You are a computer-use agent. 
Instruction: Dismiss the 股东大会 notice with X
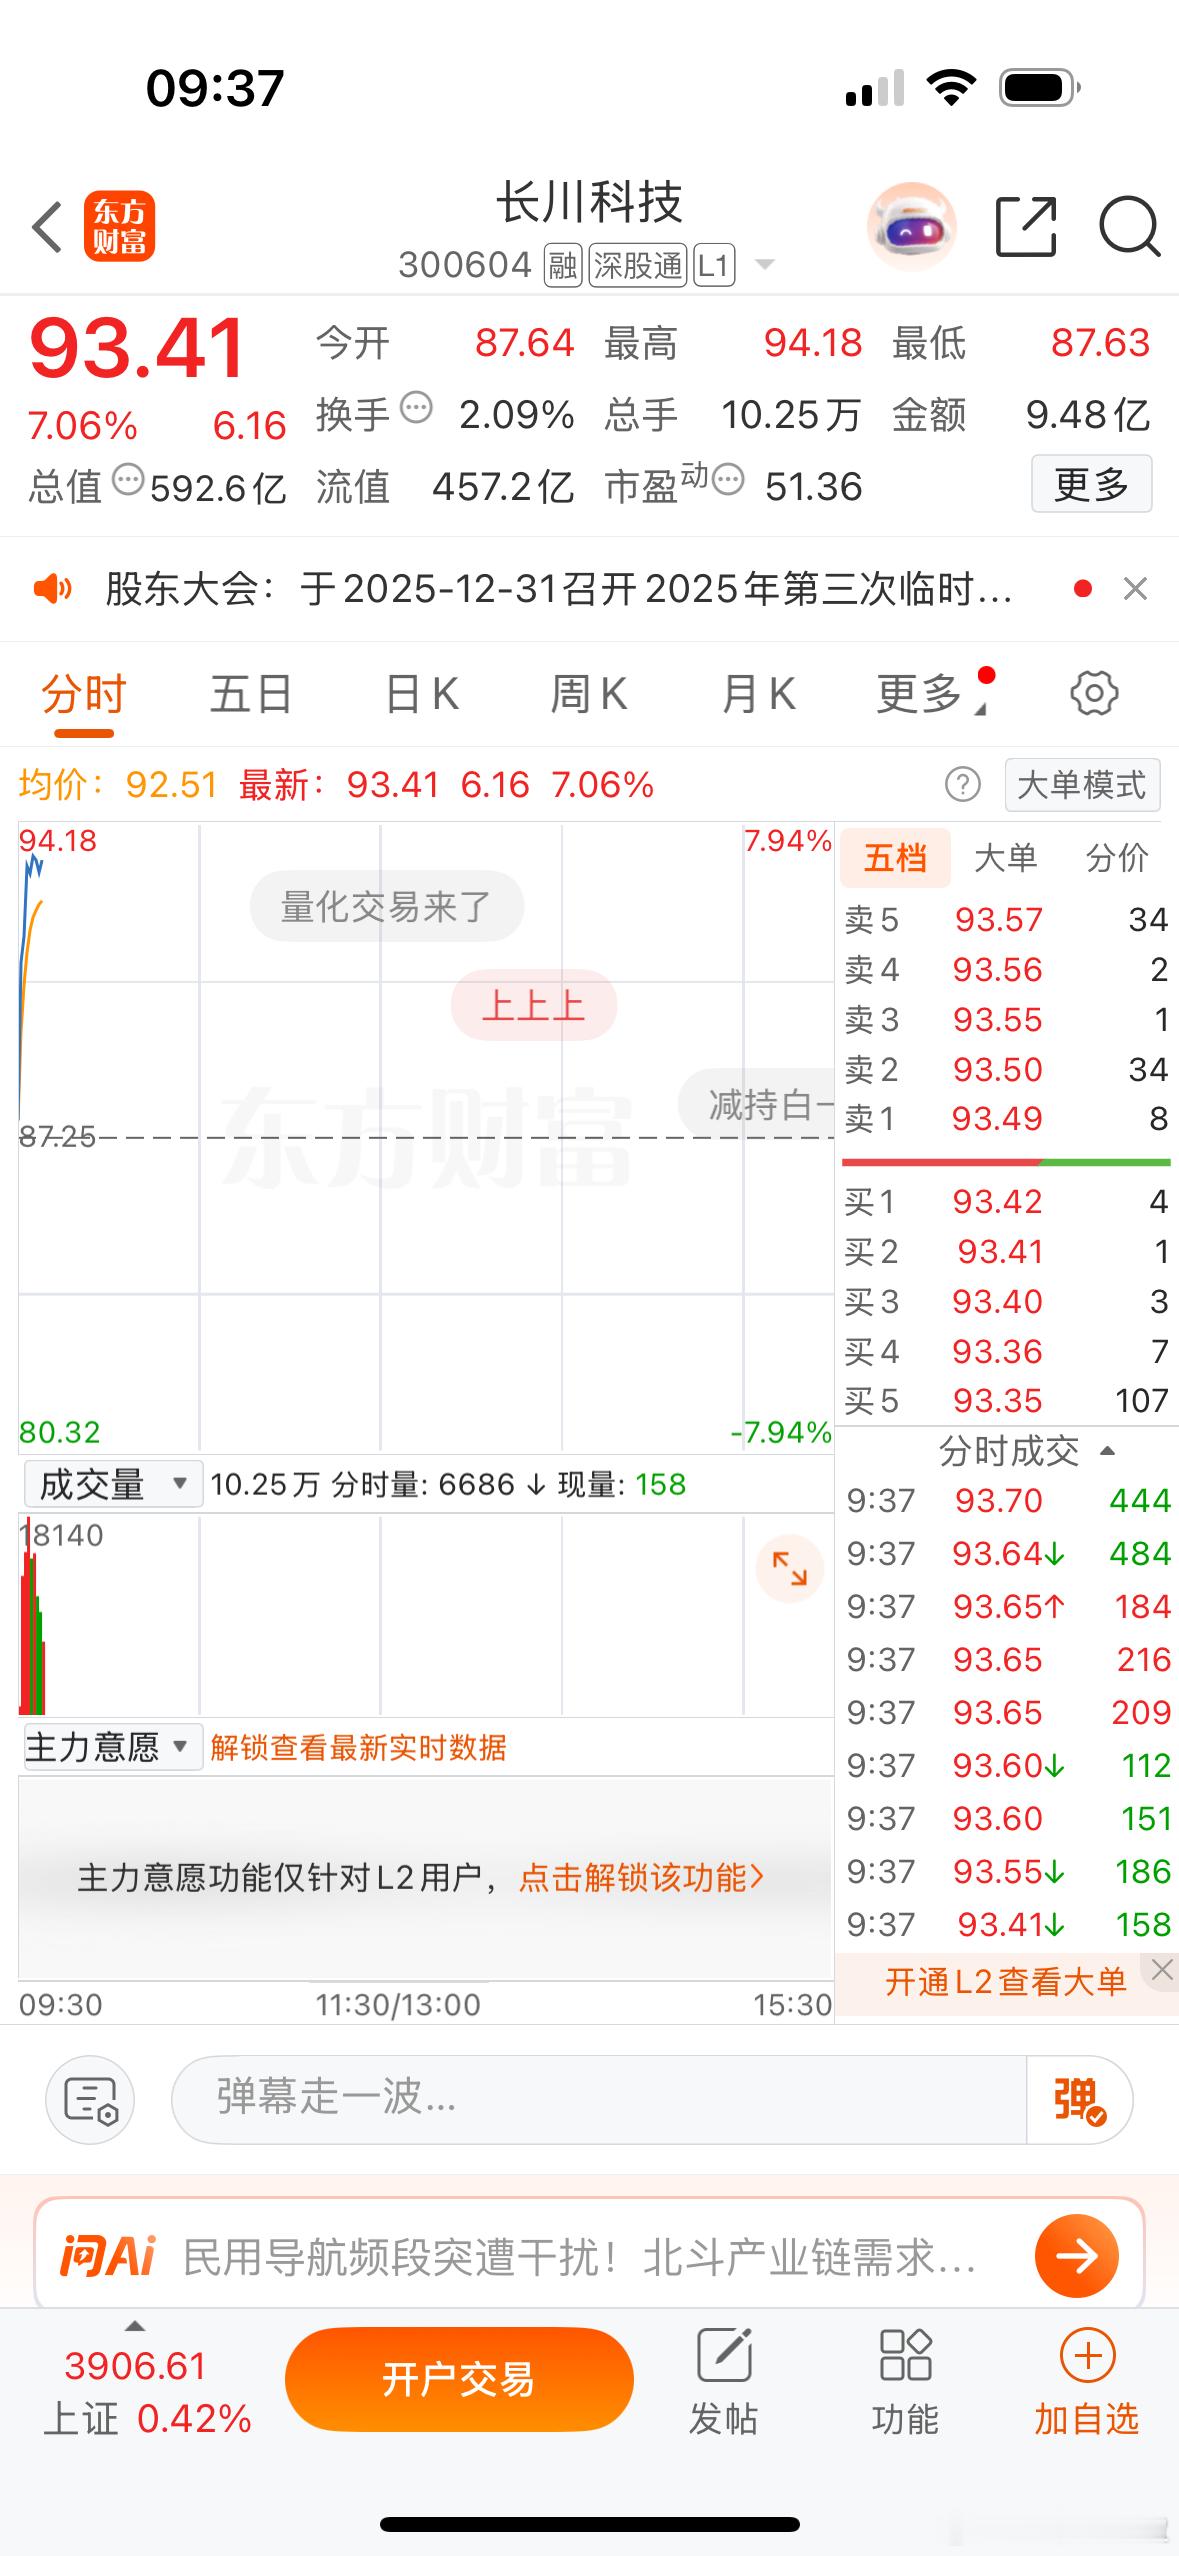tap(1135, 589)
